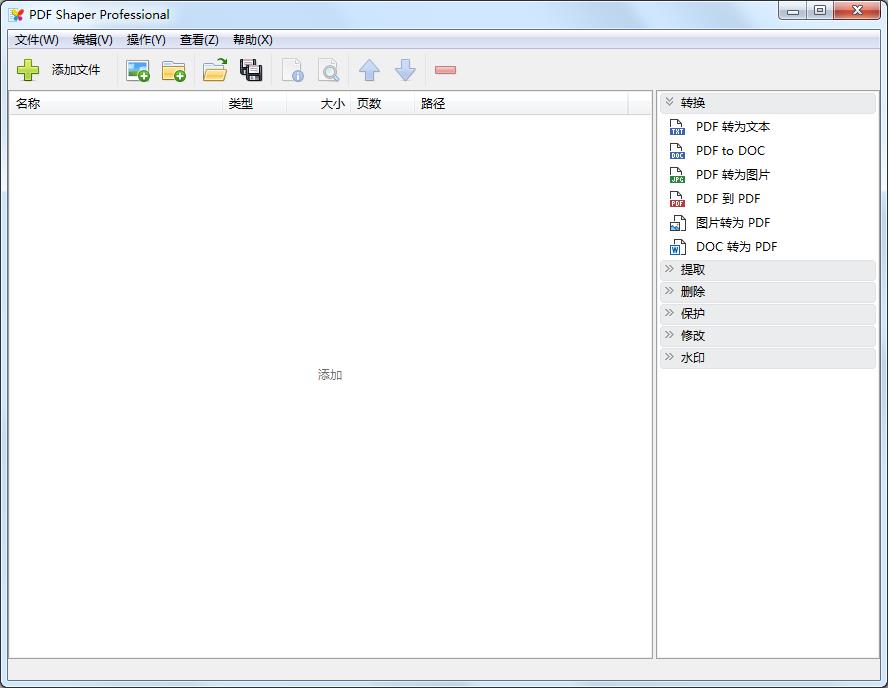The image size is (888, 688).
Task: Sort by 页数 column header
Action: (382, 104)
